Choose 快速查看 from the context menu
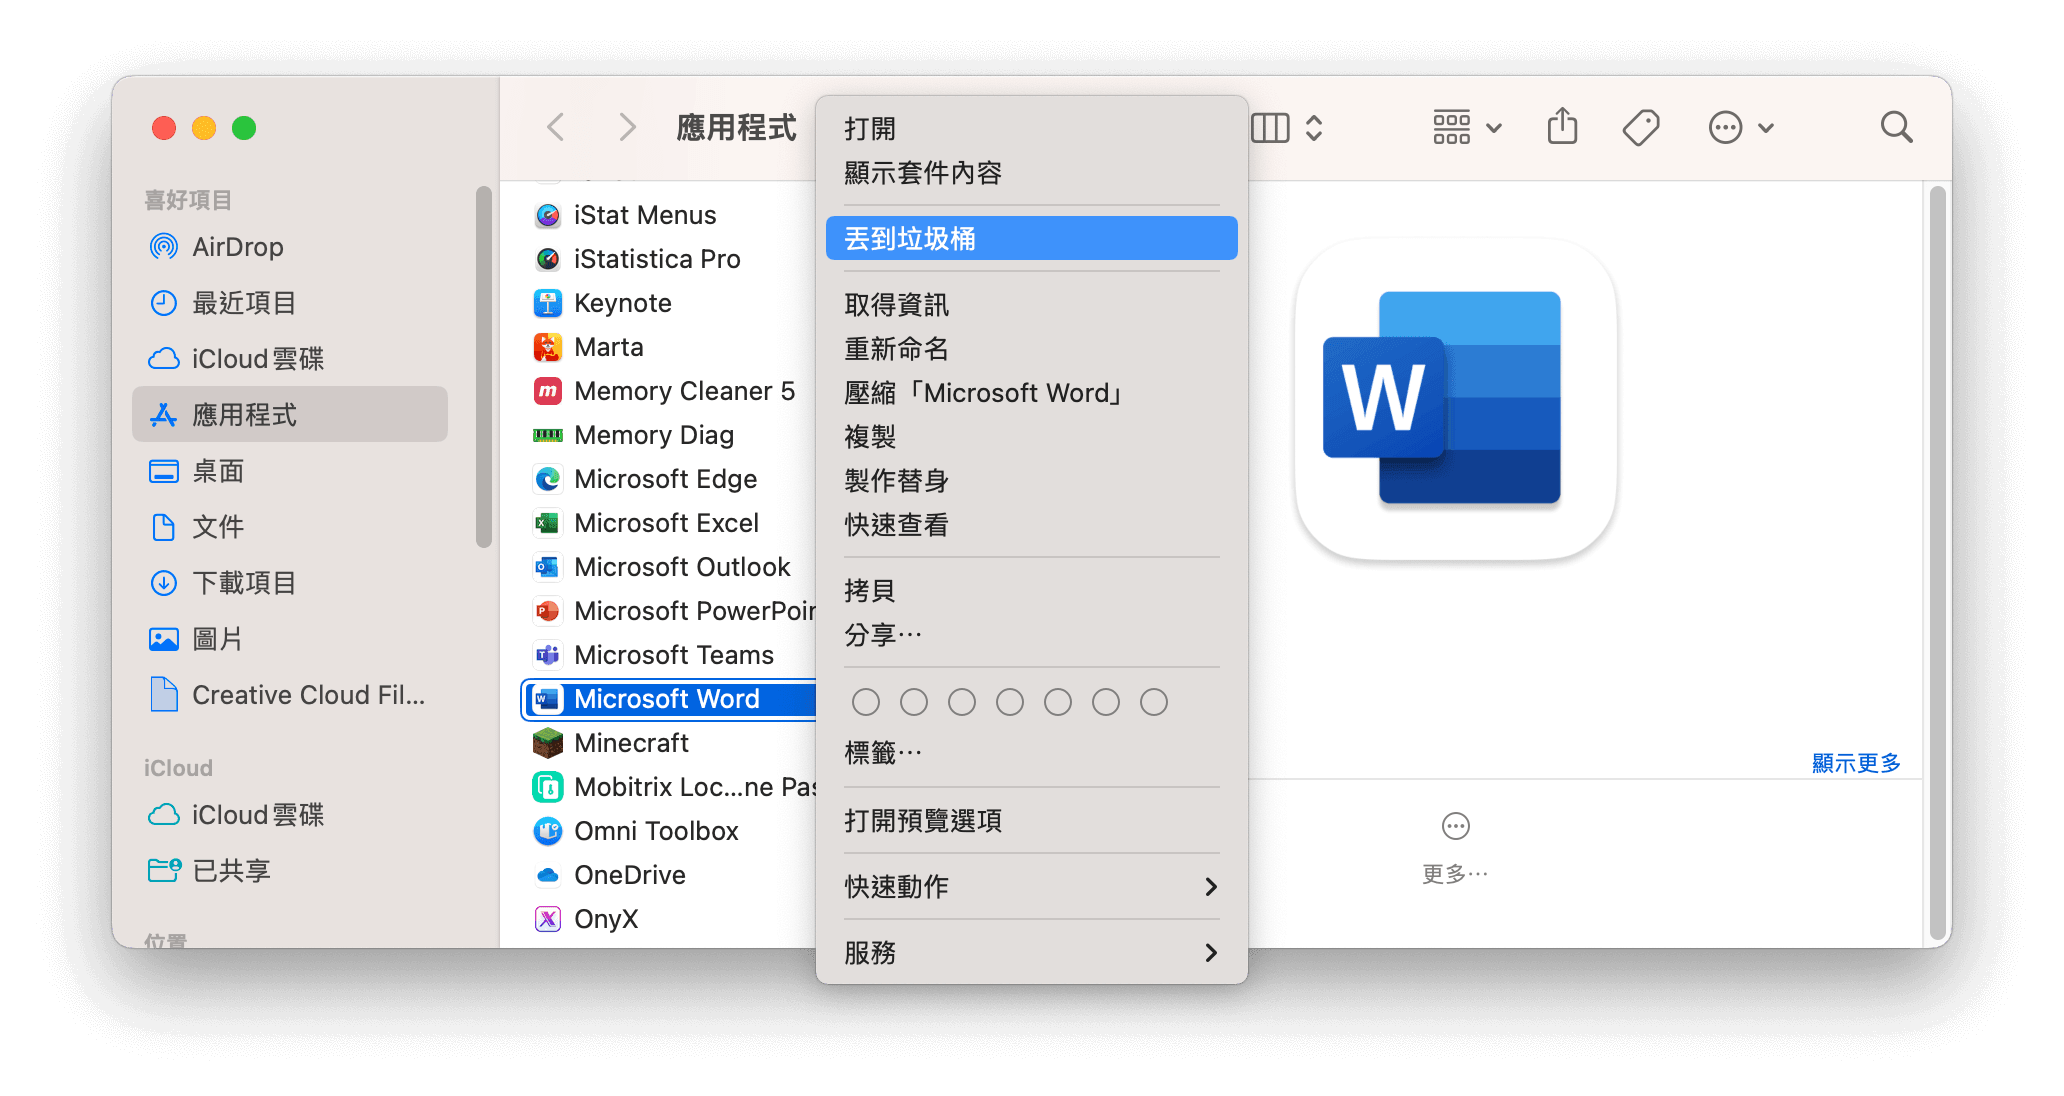Image resolution: width=2064 pixels, height=1096 pixels. 1032,525
